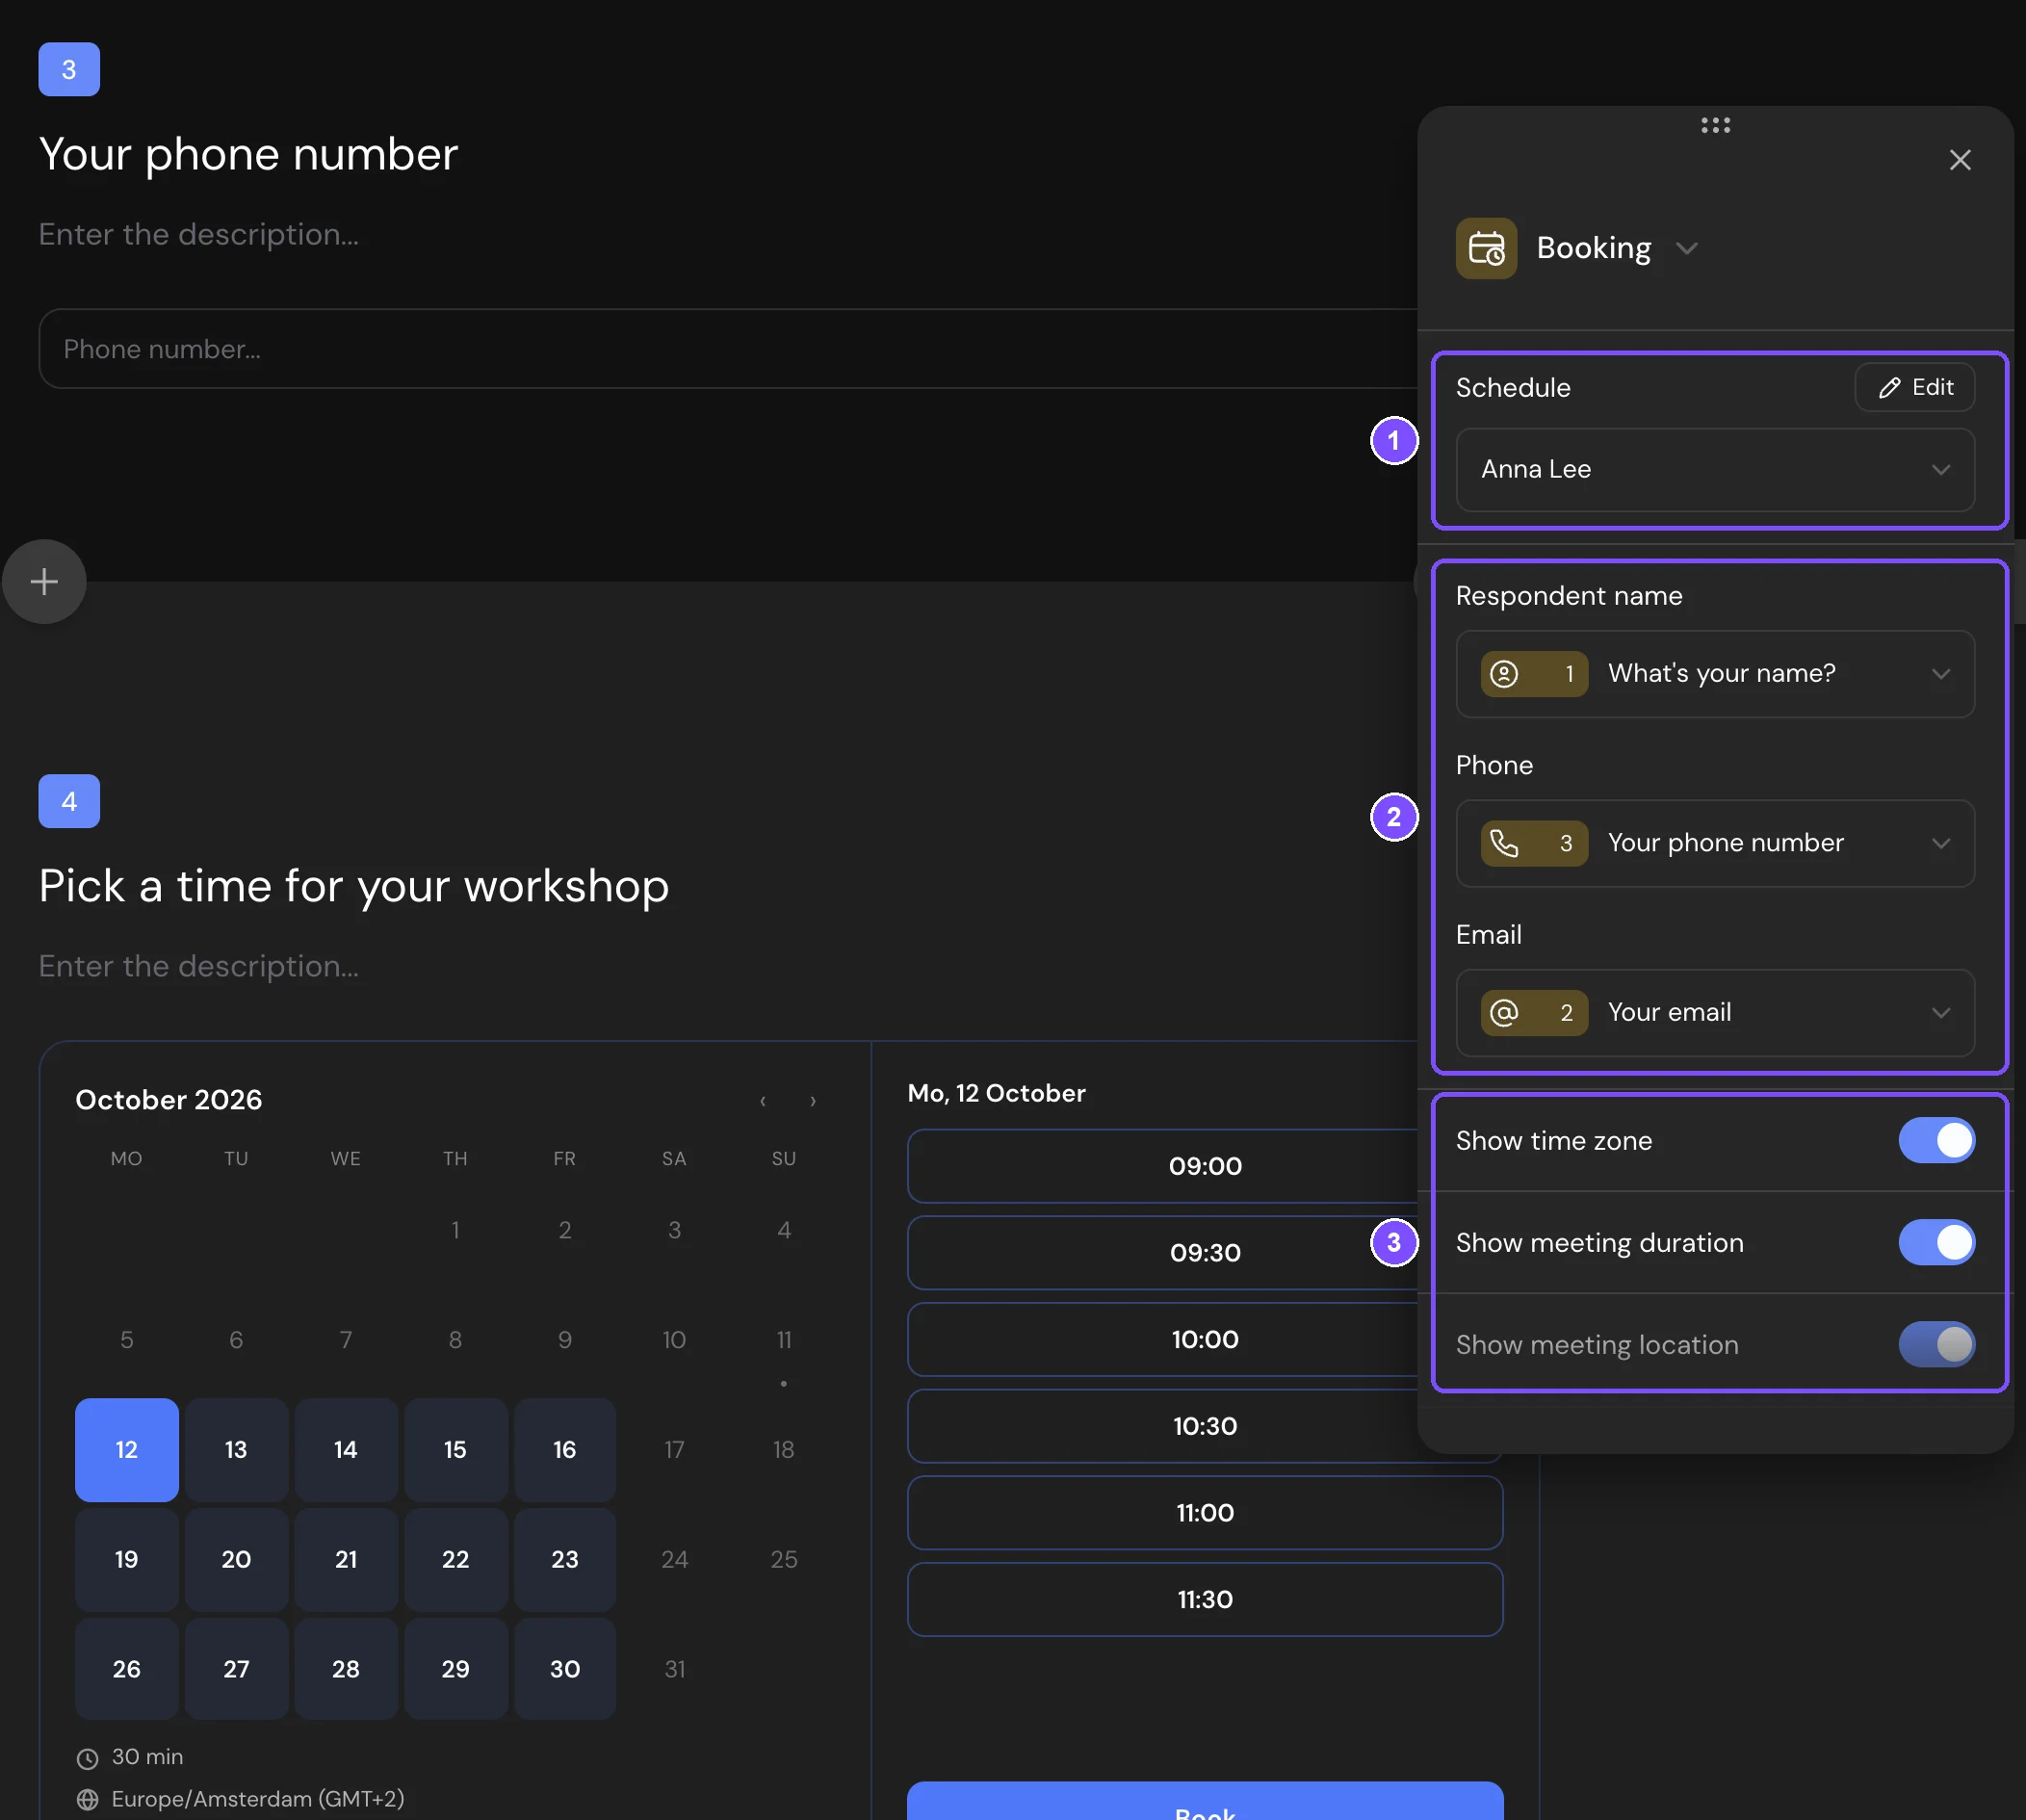Go to previous month in calendar
The image size is (2026, 1820).
pyautogui.click(x=763, y=1101)
